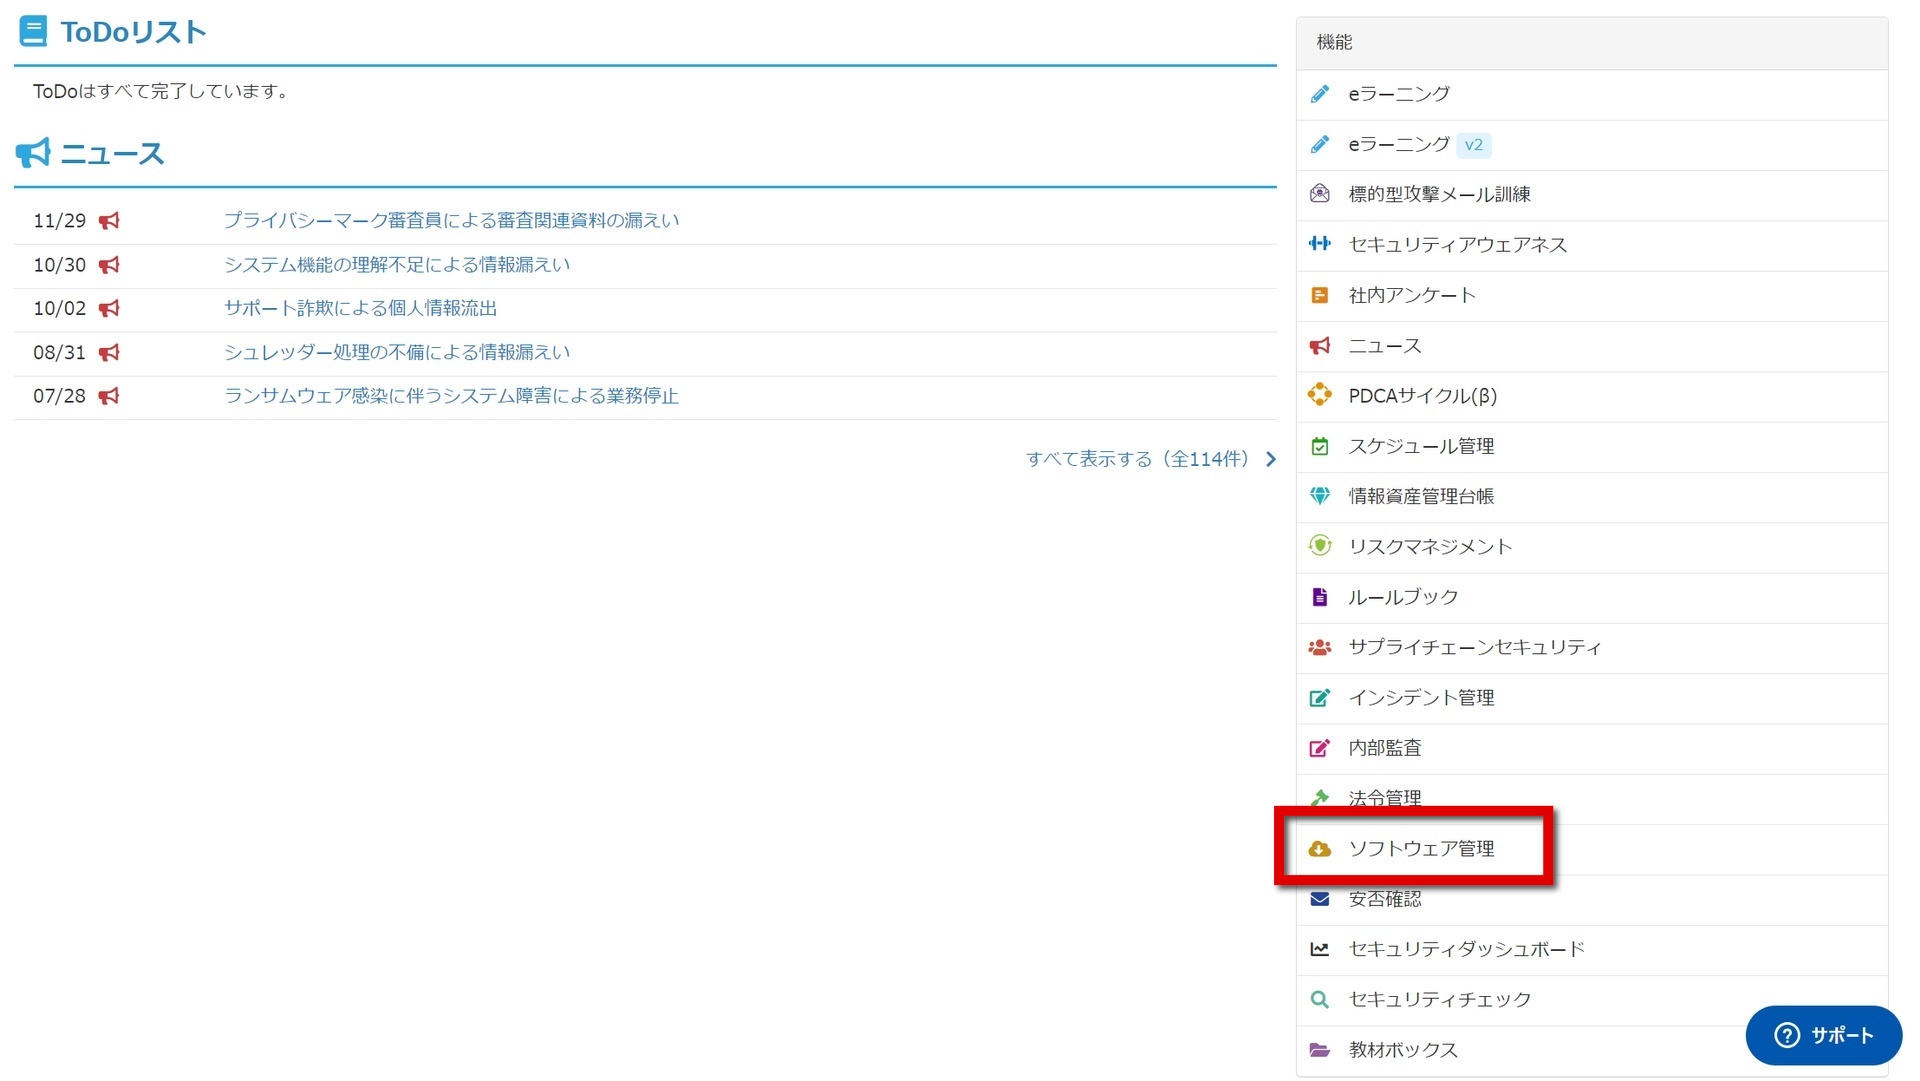Click the megaphone icon beside ニュース in 機能
This screenshot has height=1081, width=1920.
[1320, 346]
